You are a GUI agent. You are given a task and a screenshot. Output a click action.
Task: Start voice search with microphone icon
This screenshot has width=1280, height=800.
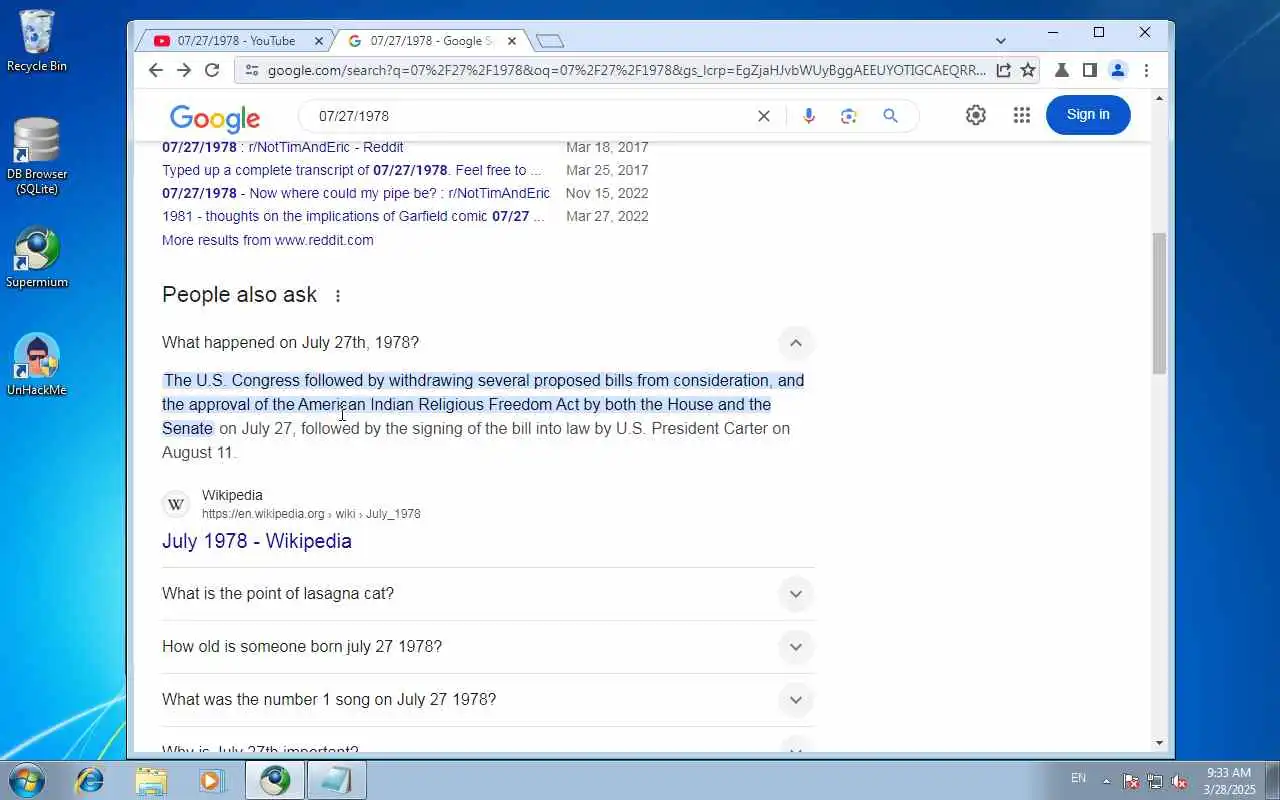pos(809,116)
